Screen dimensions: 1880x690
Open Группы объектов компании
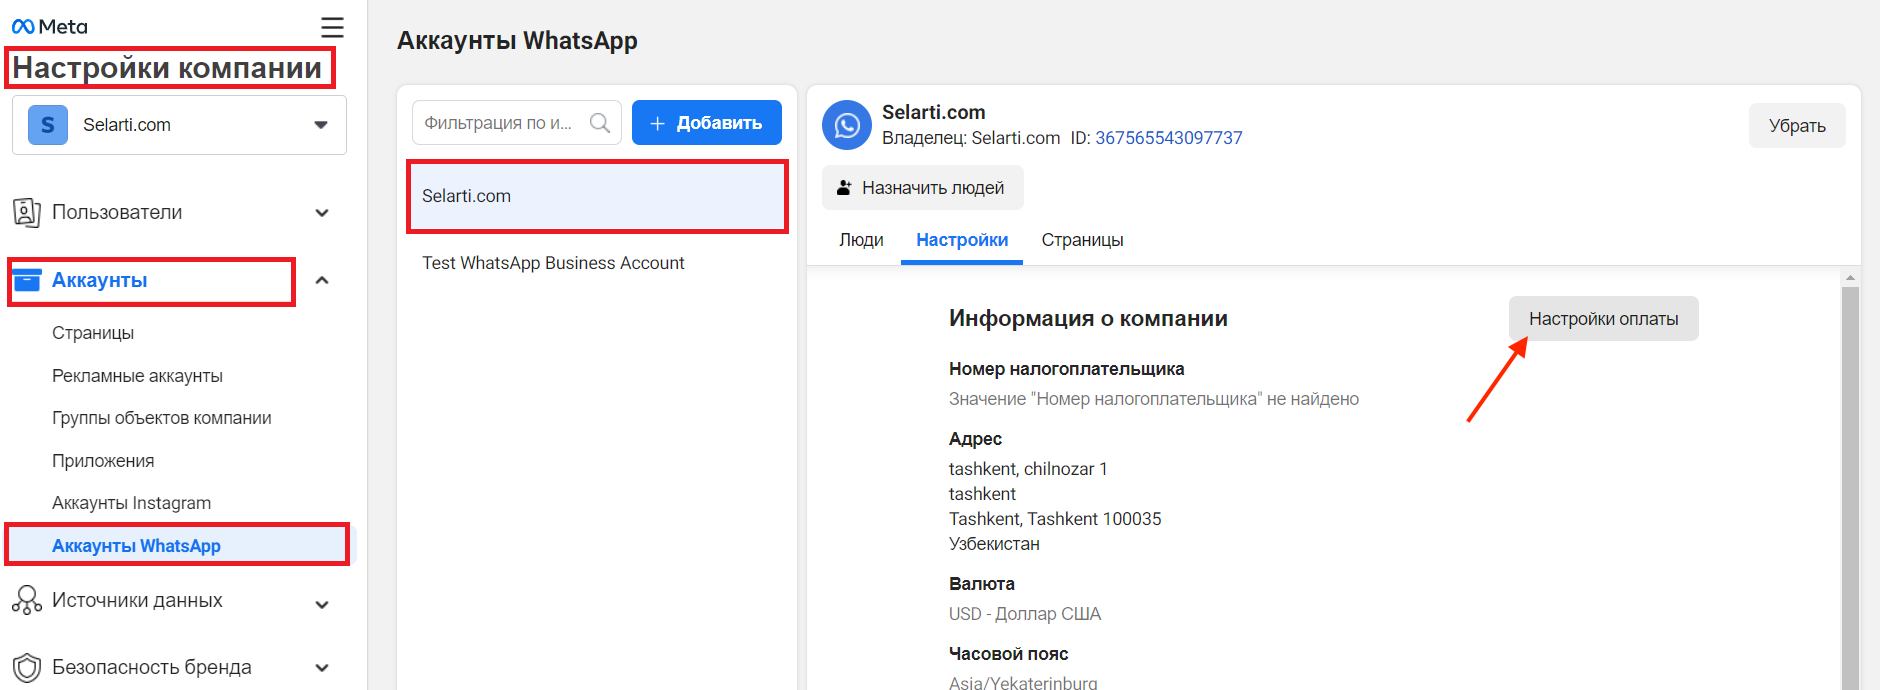click(x=162, y=418)
